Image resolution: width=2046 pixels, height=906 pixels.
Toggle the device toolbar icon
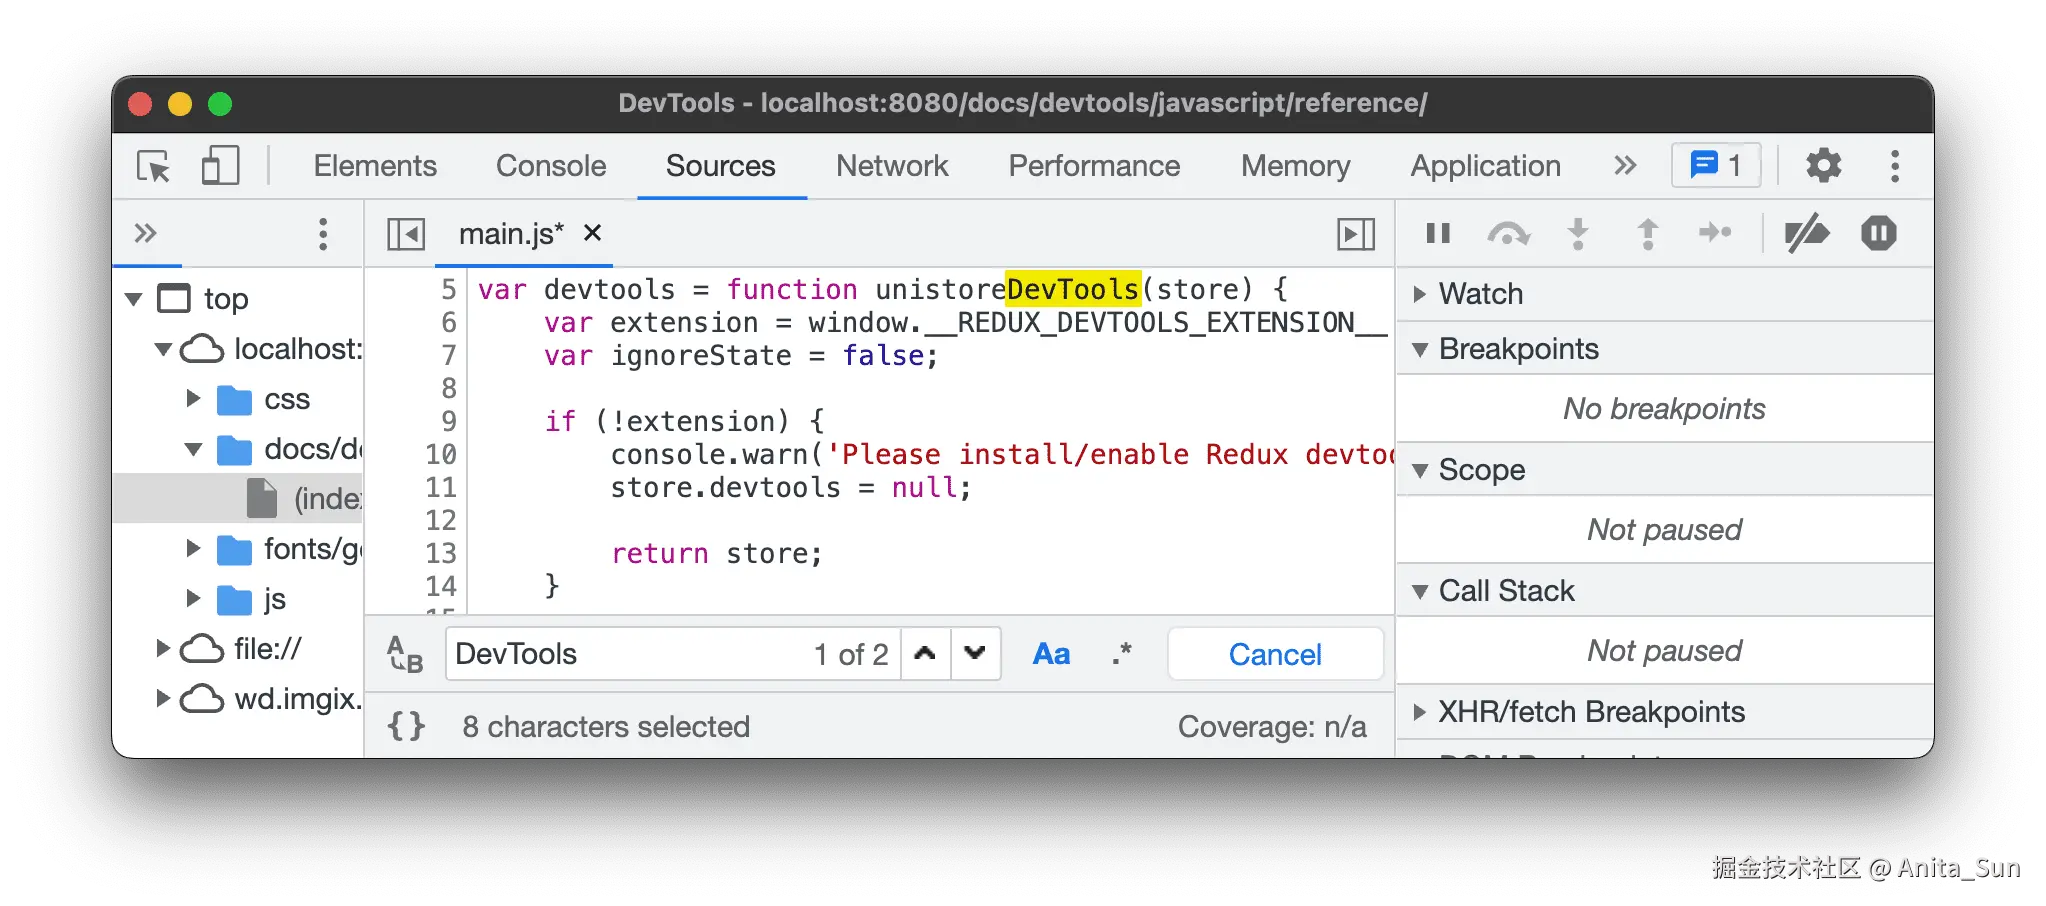220,166
